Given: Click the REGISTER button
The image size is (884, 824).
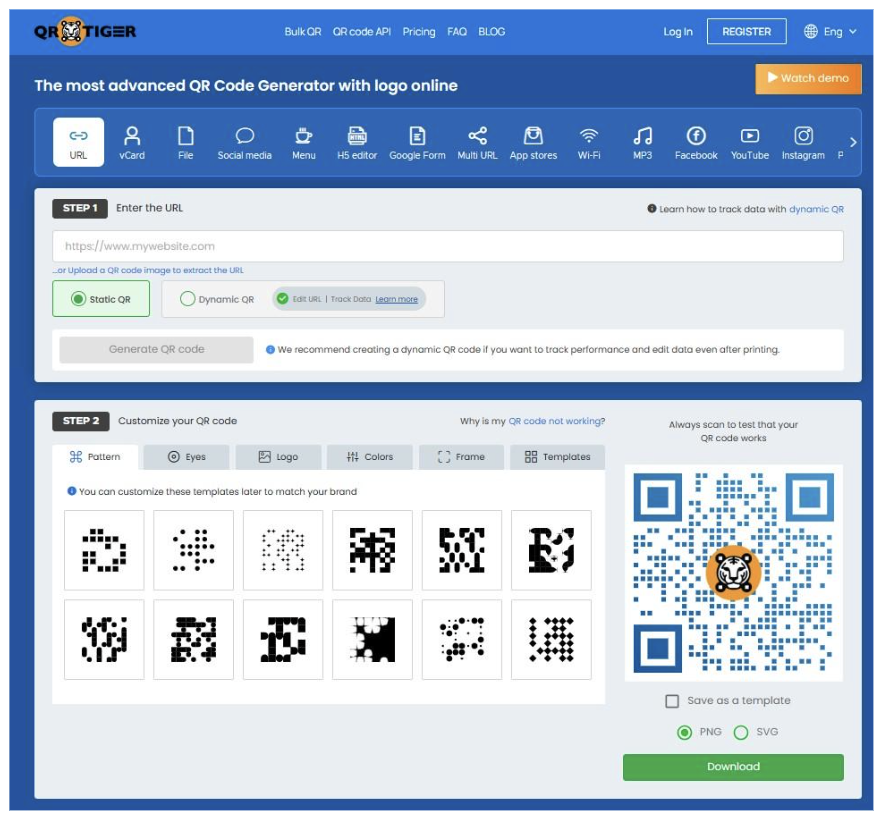Looking at the screenshot, I should pyautogui.click(x=747, y=32).
